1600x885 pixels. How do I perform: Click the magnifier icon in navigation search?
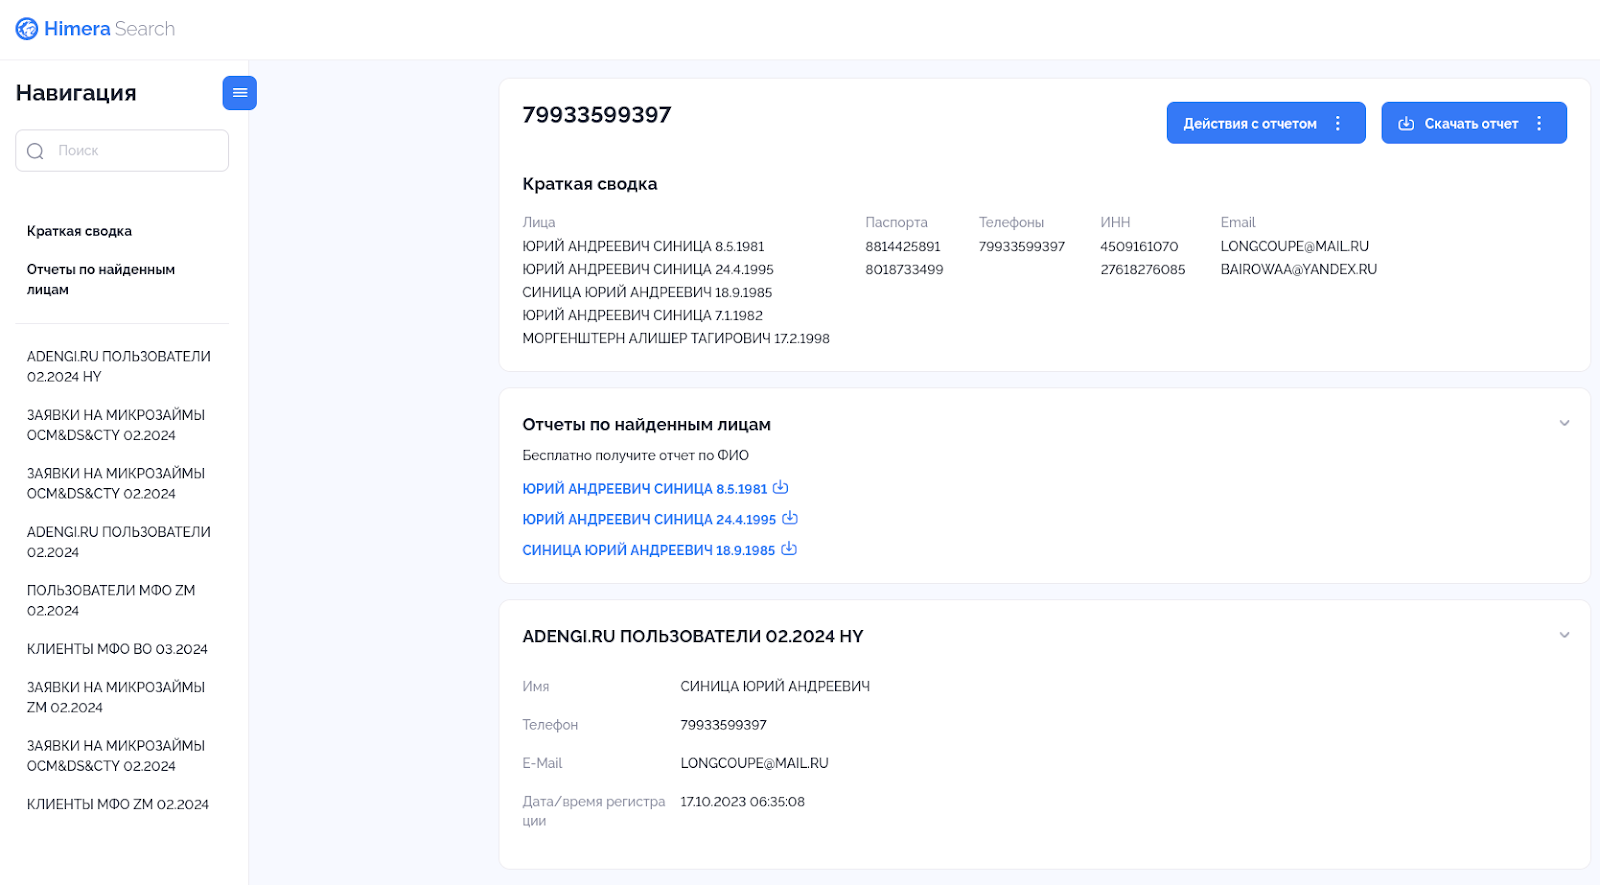[36, 151]
